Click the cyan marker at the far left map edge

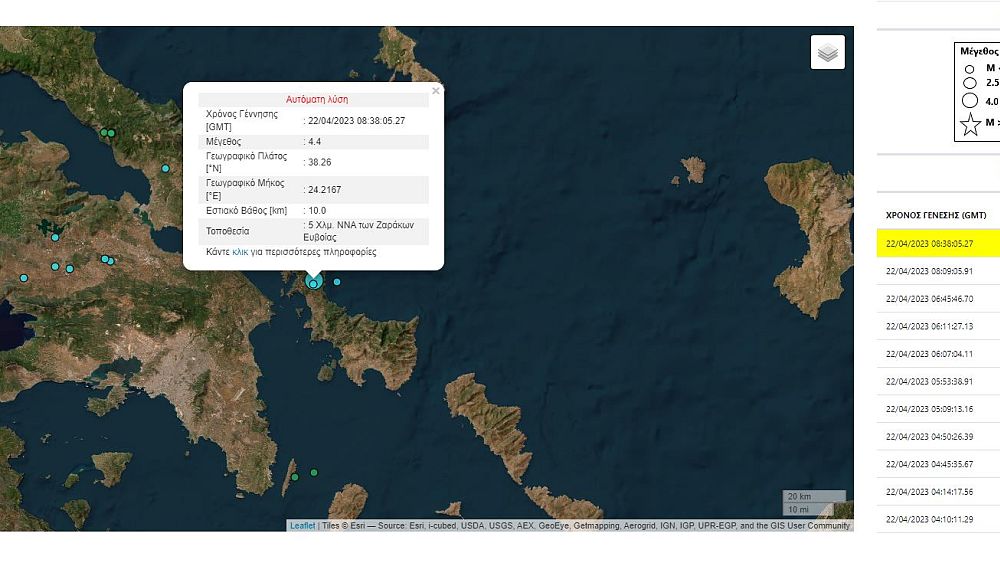click(x=24, y=278)
